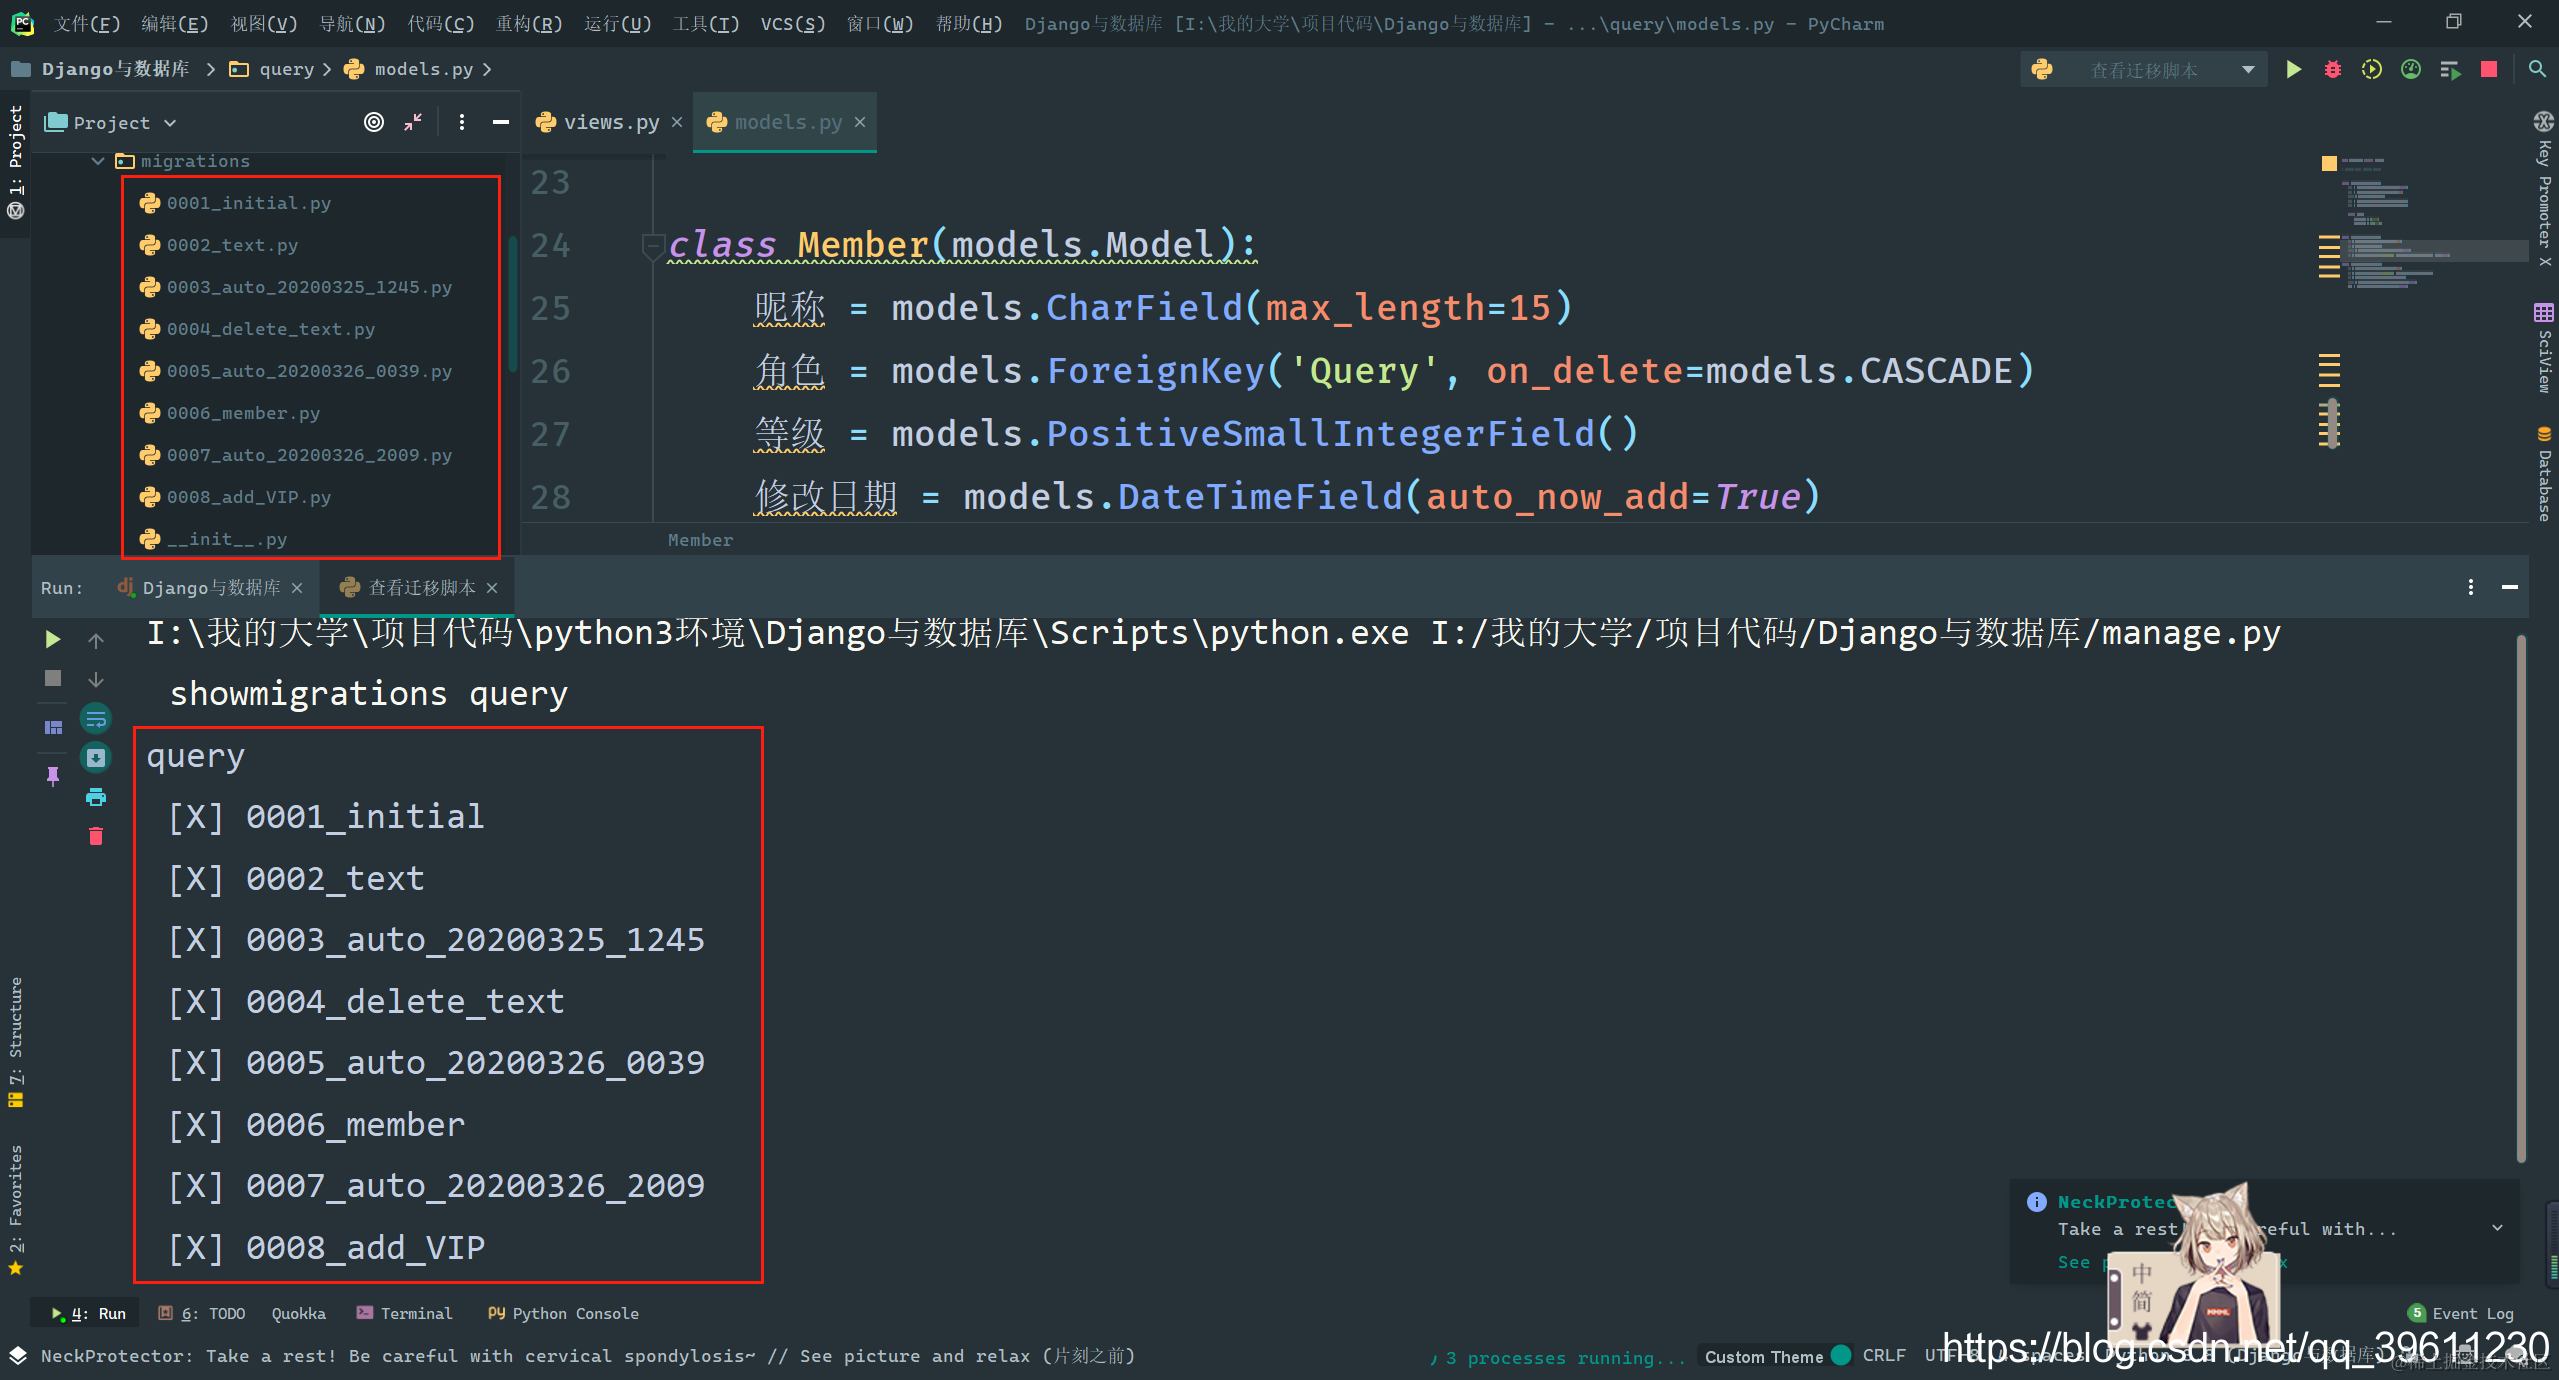Open the run-with-concurrency list icon
Viewport: 2559px width, 1380px height.
2450,70
